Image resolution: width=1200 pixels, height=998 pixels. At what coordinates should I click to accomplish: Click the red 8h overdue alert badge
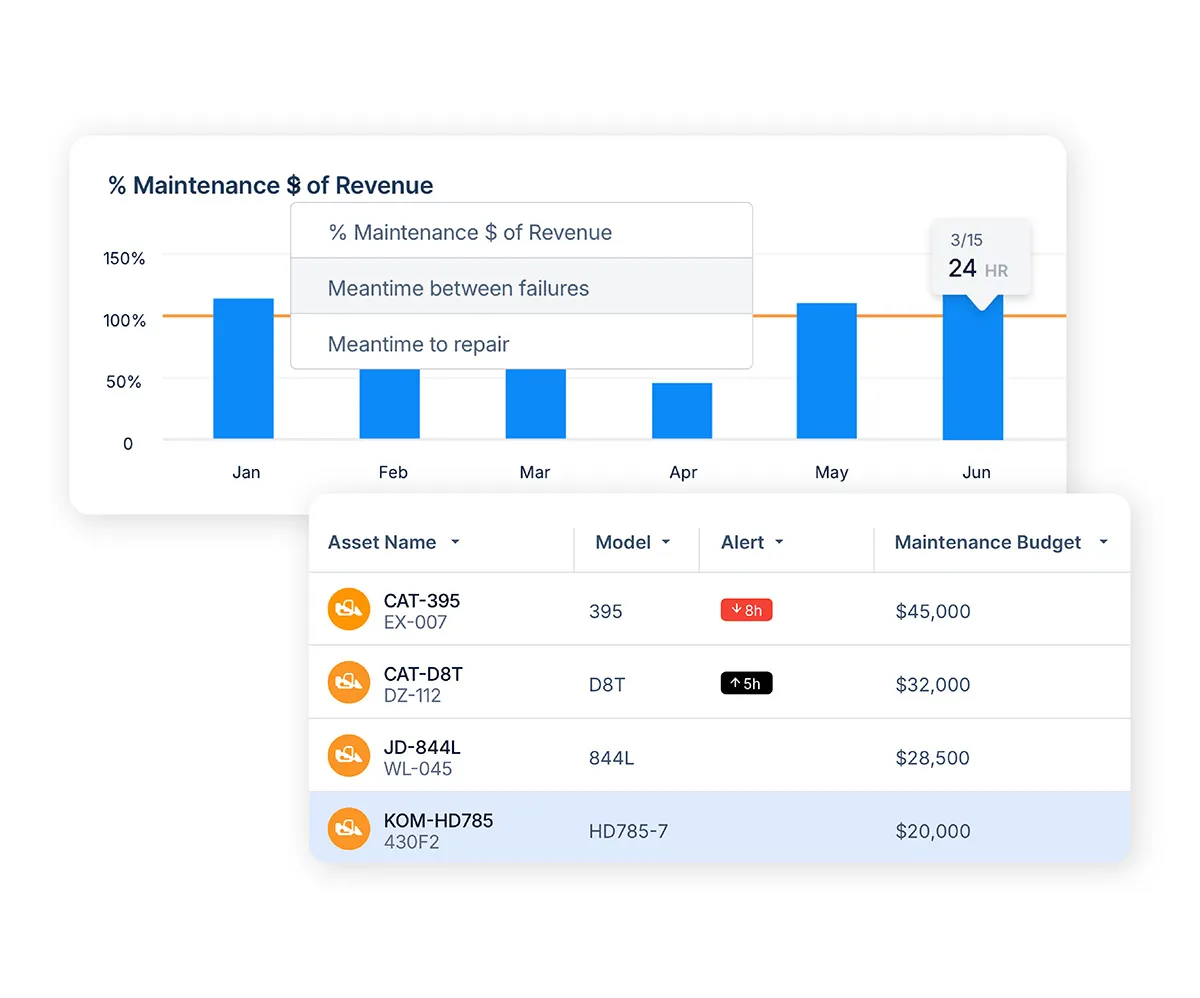pyautogui.click(x=746, y=609)
